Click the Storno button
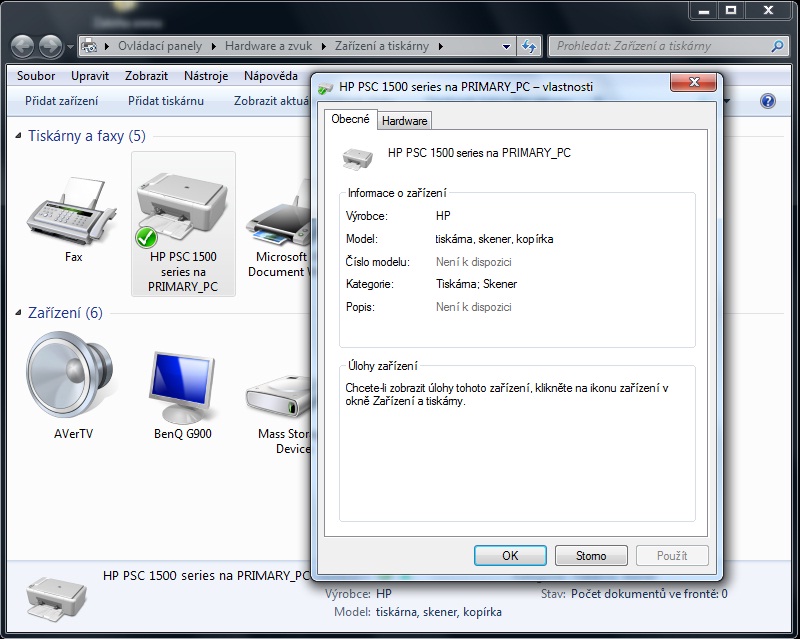The width and height of the screenshot is (800, 639). click(591, 555)
